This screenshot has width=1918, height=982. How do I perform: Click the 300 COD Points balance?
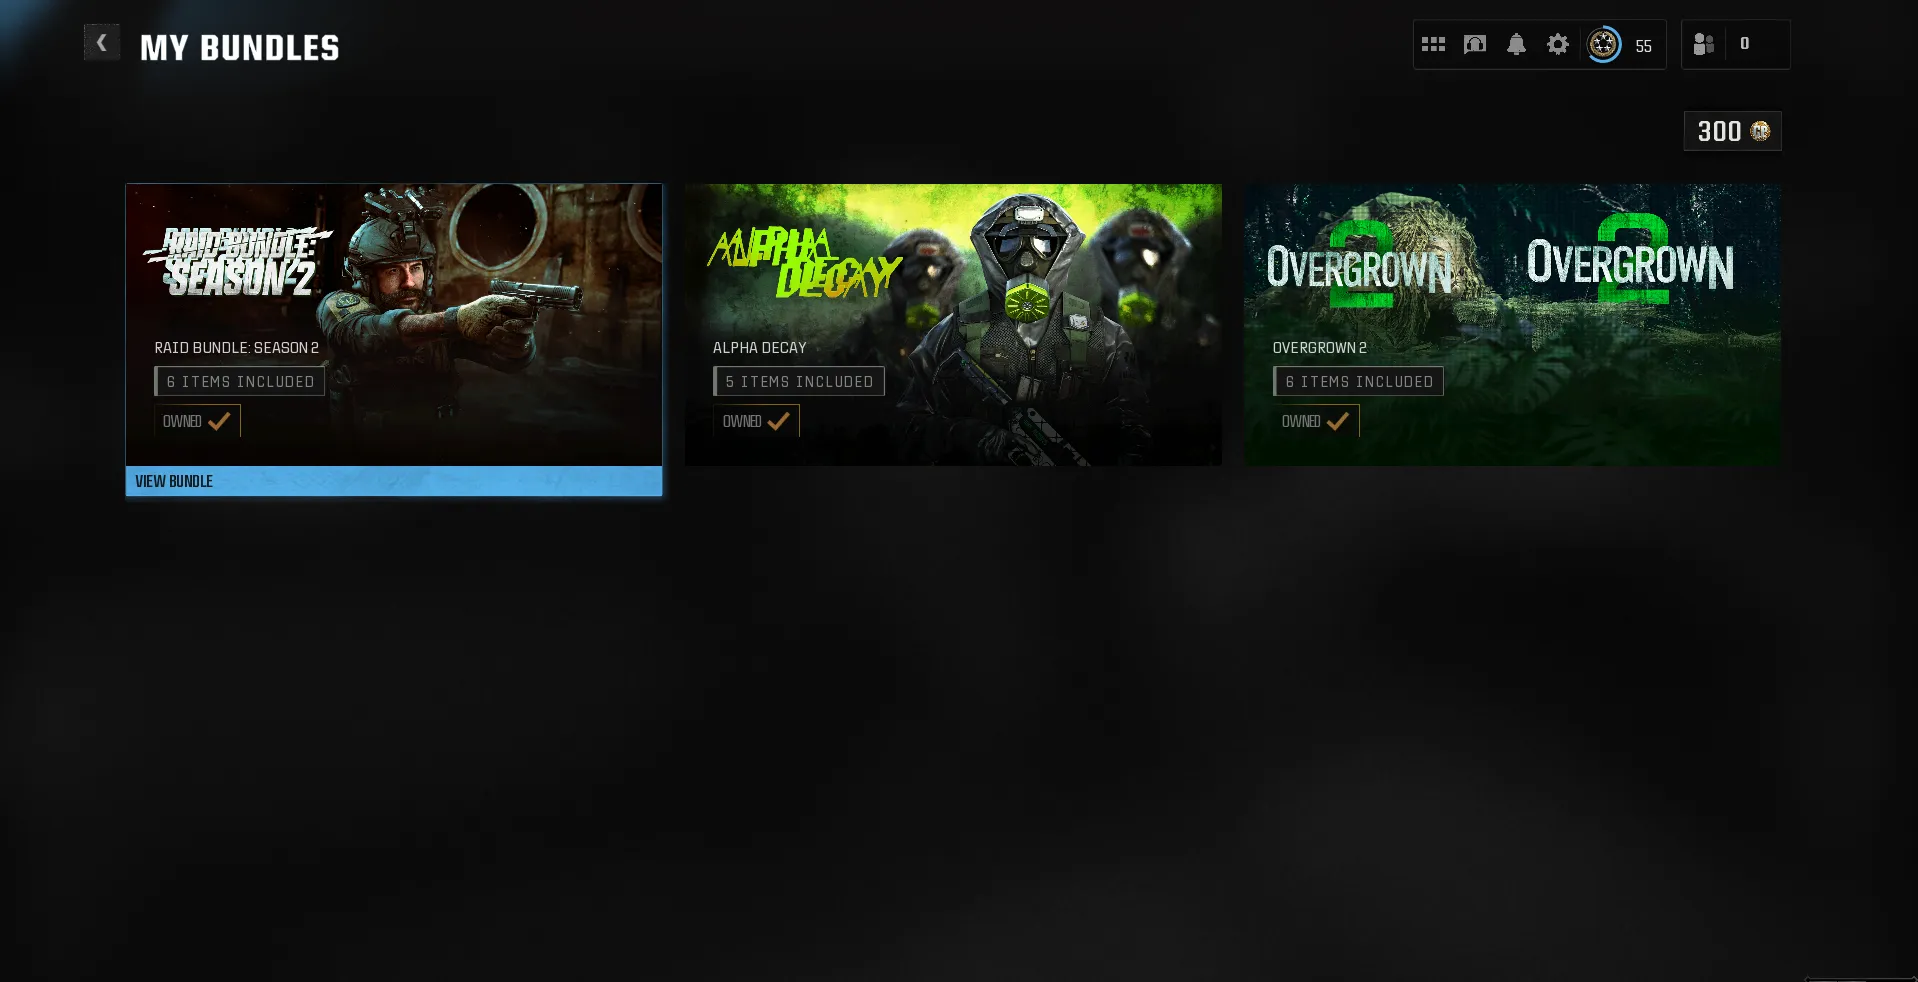click(x=1733, y=131)
